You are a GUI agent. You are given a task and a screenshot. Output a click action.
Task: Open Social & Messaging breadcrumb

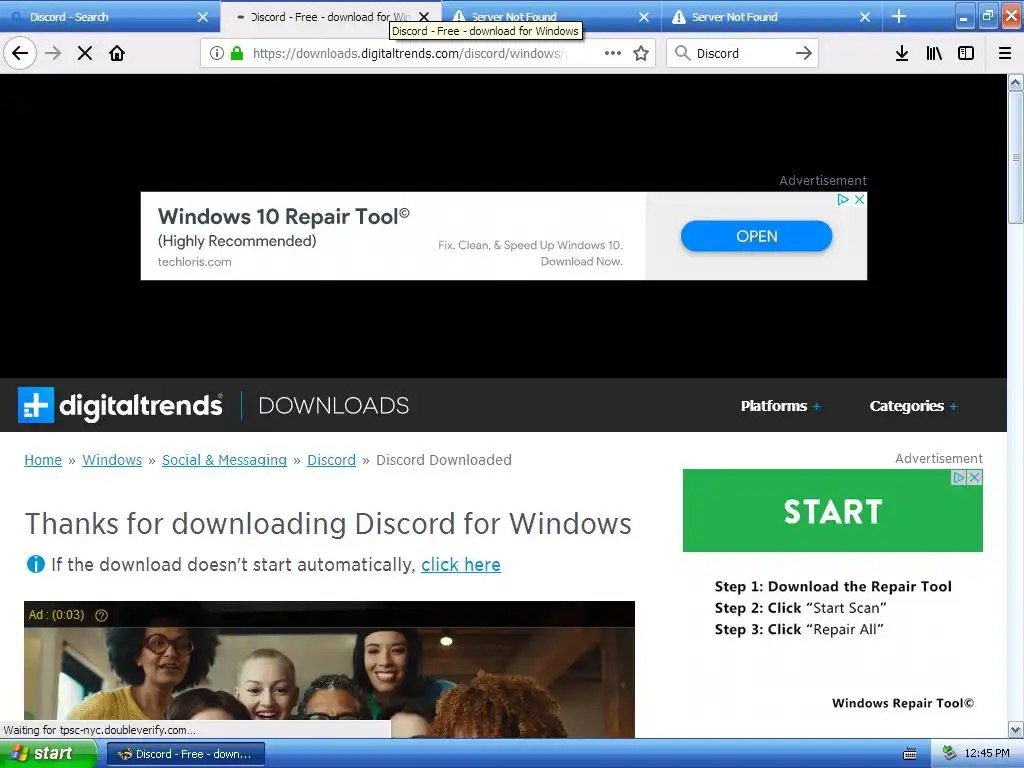coord(224,460)
